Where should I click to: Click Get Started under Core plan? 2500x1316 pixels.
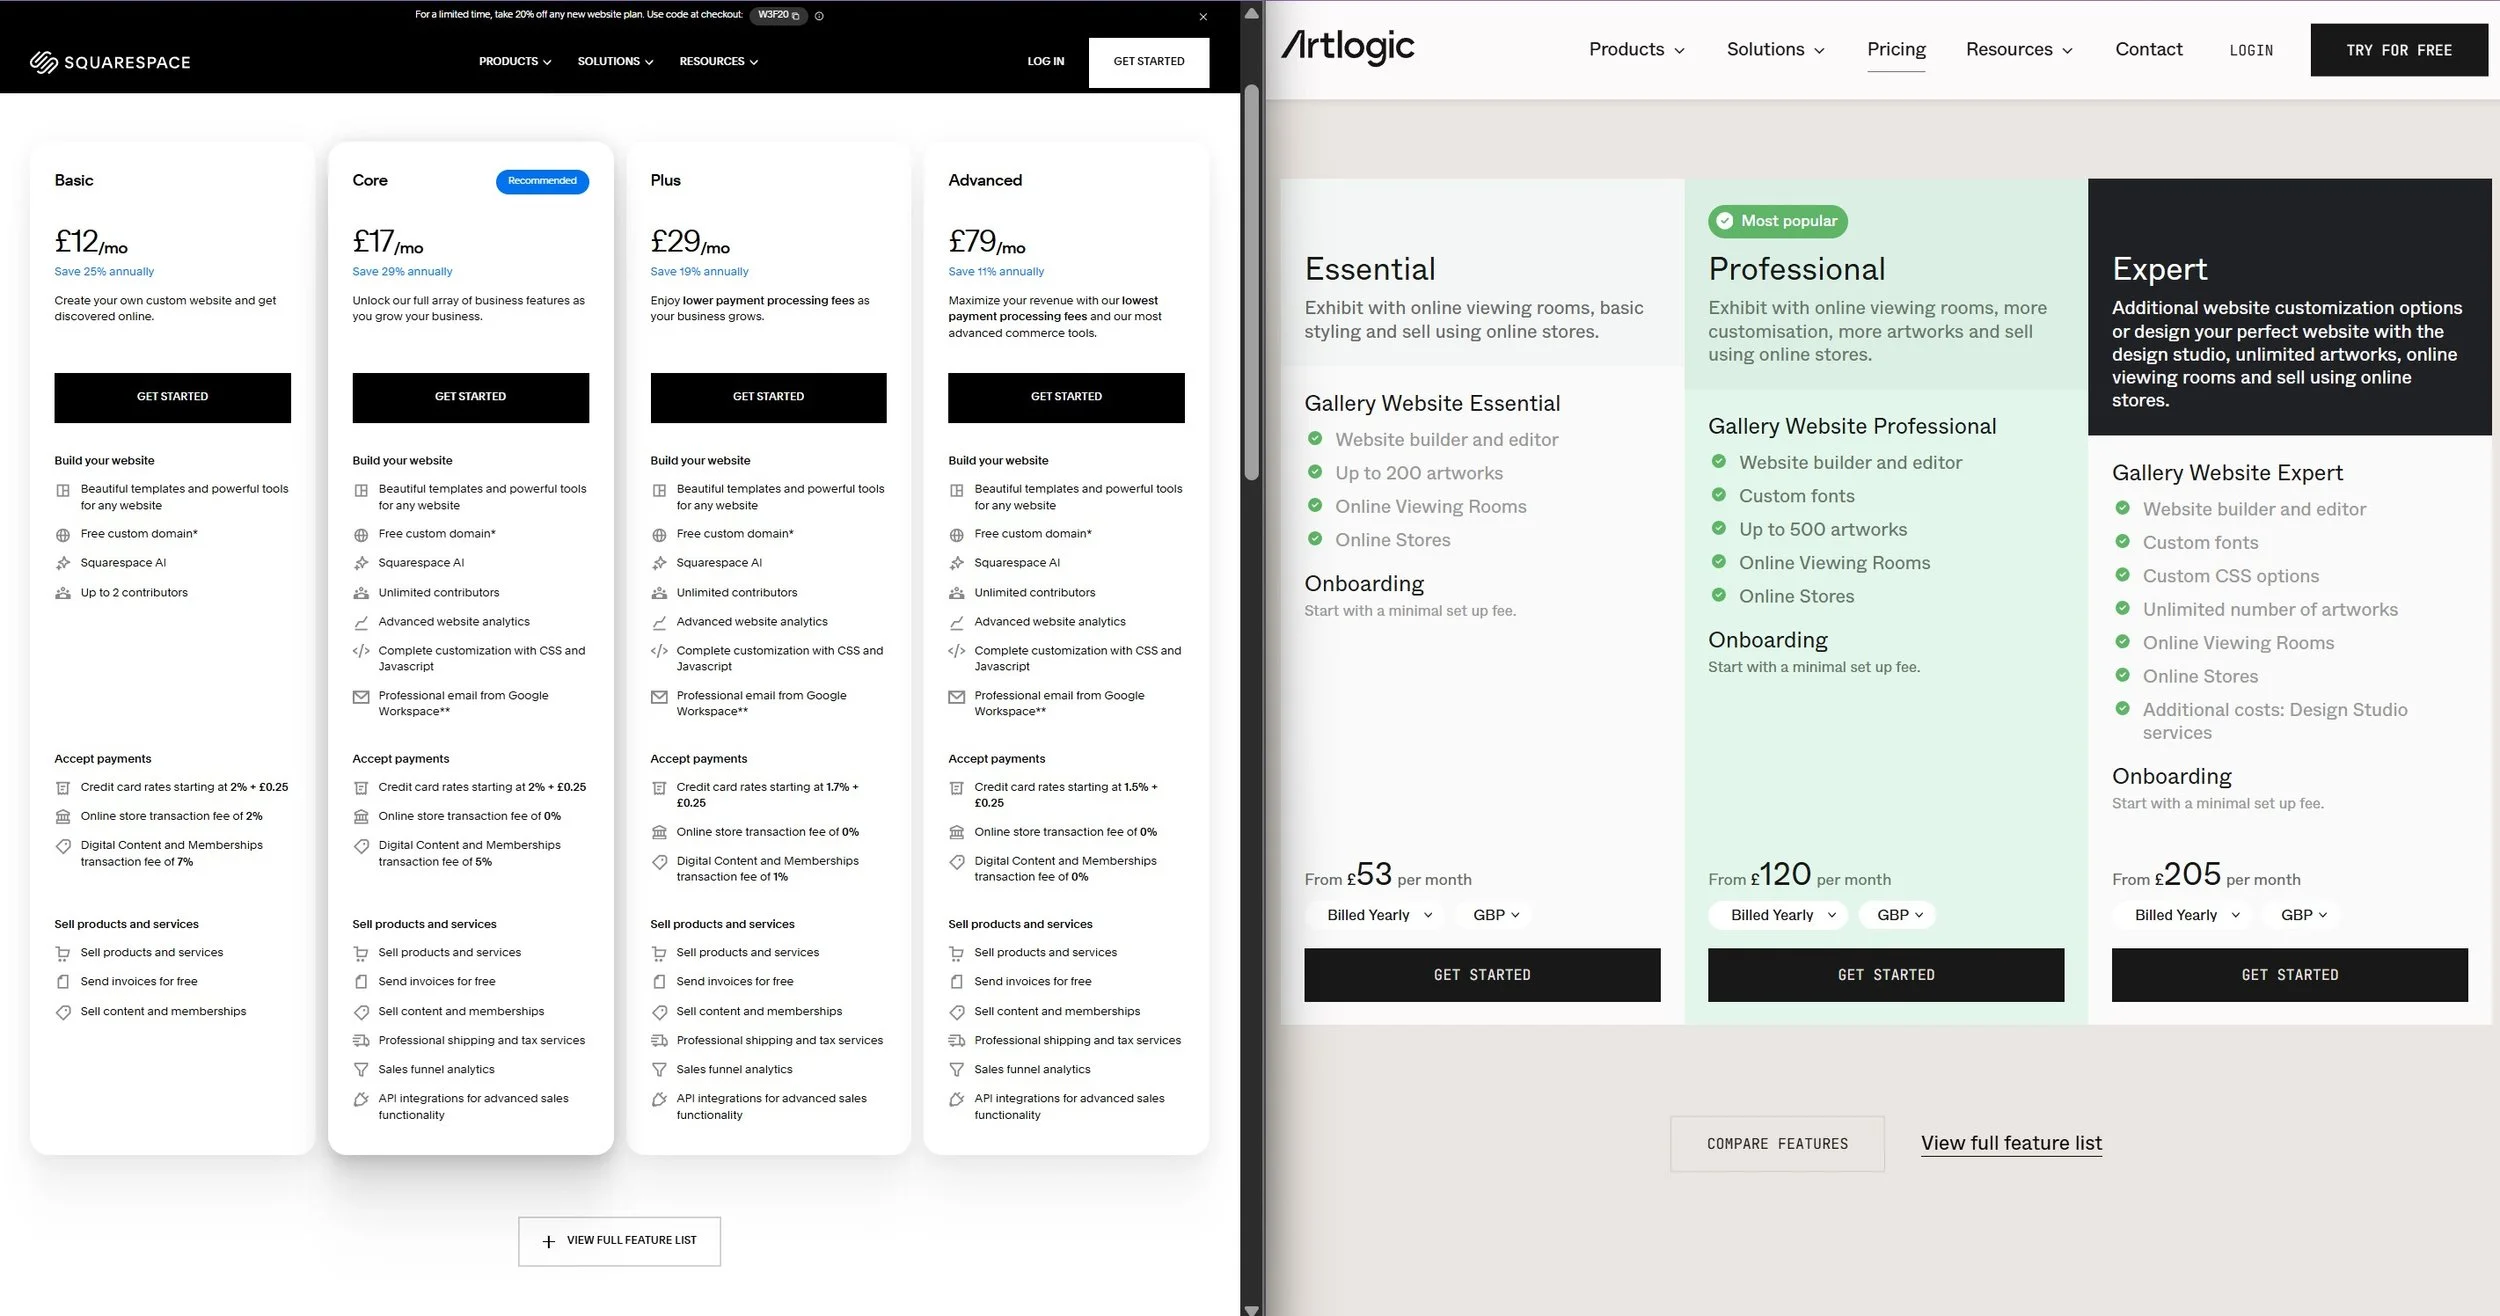(x=470, y=397)
